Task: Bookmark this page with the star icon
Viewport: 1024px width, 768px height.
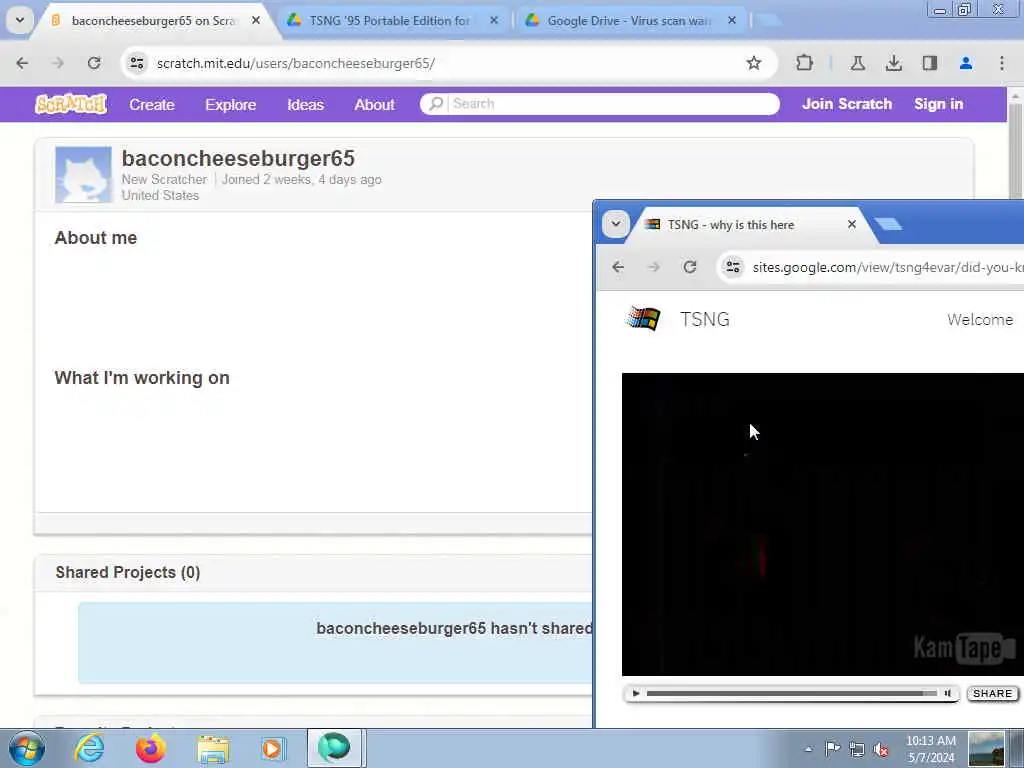Action: 754,63
